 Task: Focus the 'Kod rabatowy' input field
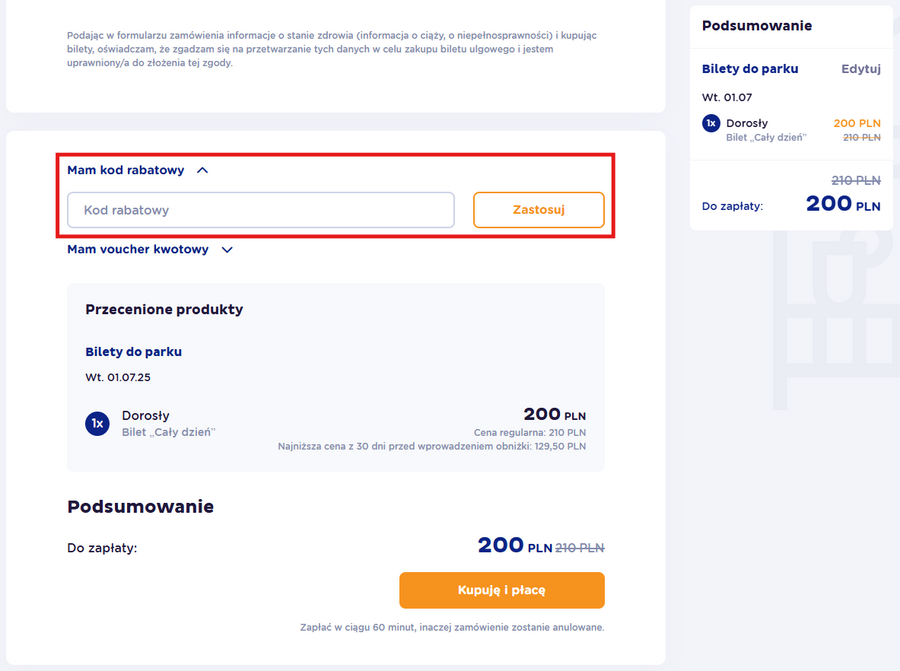[260, 210]
